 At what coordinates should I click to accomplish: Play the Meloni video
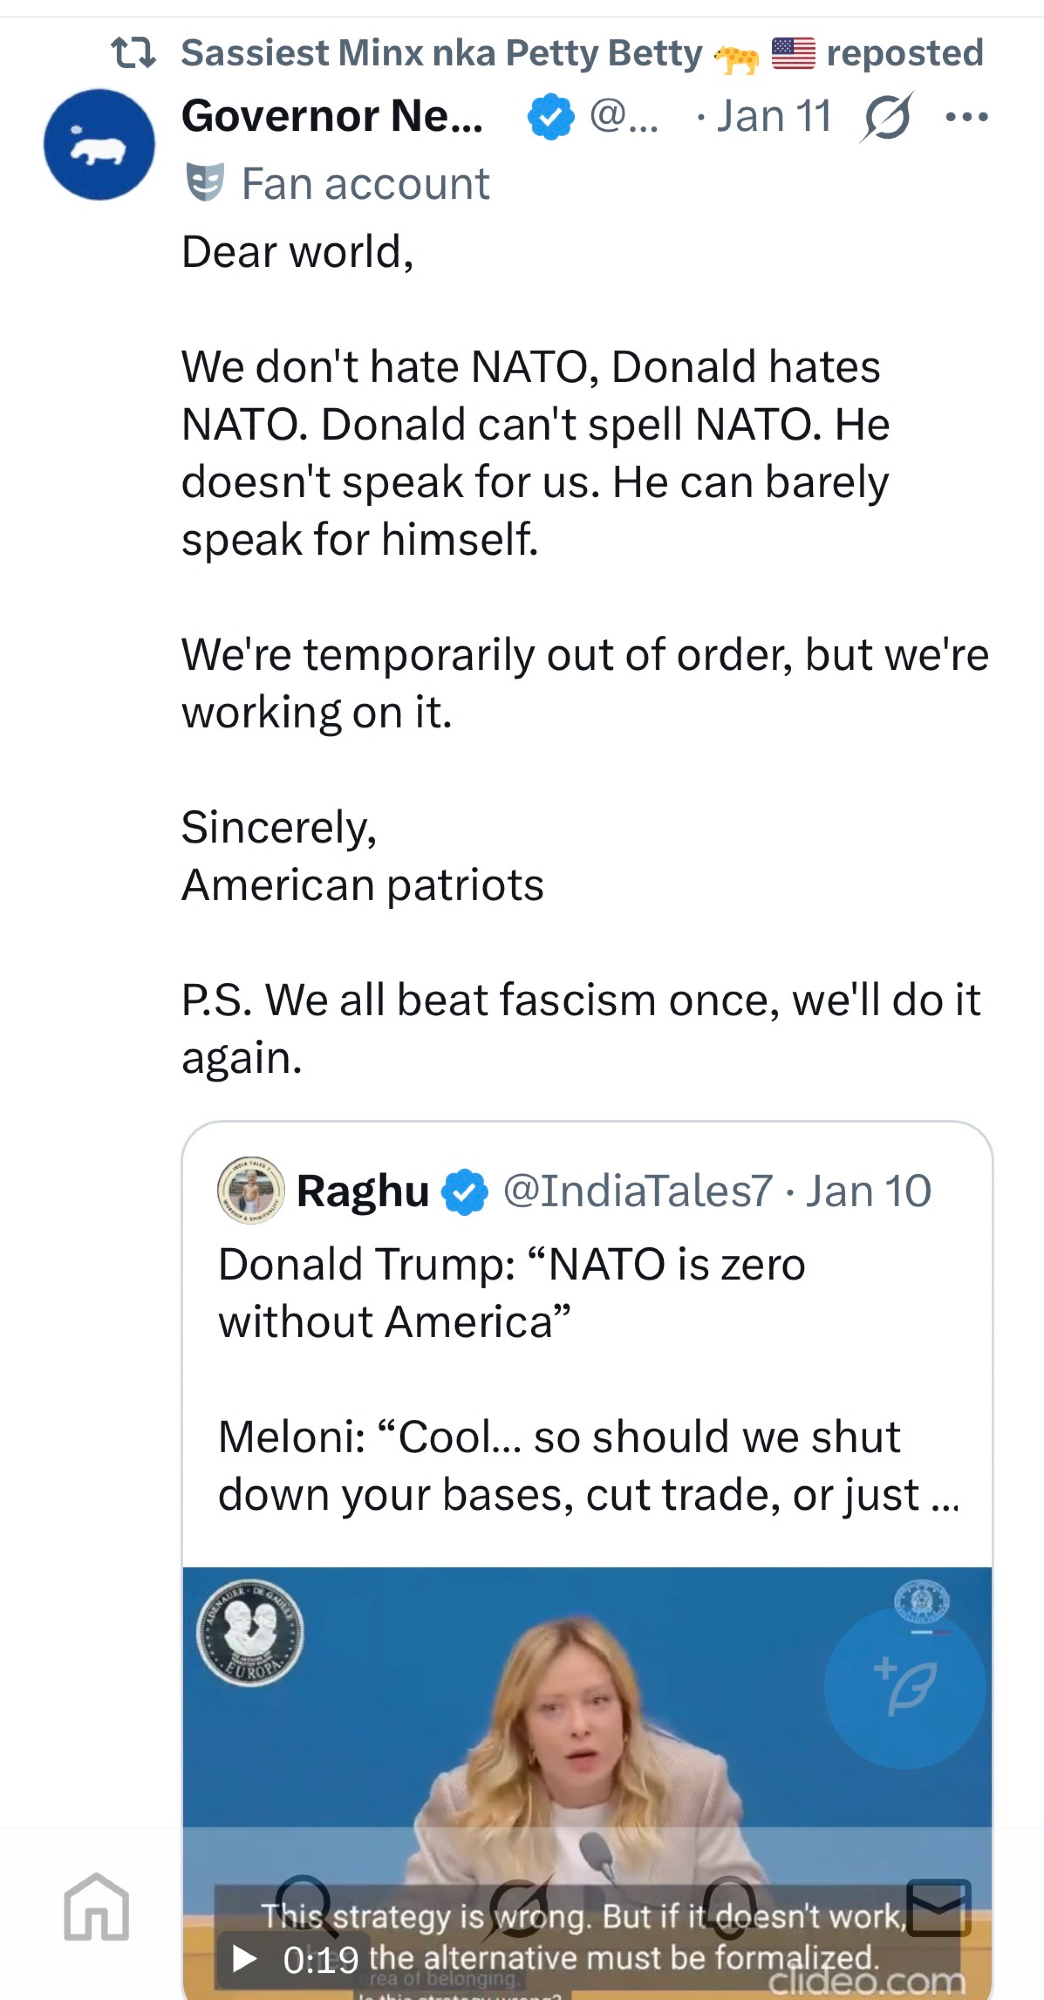(245, 1958)
